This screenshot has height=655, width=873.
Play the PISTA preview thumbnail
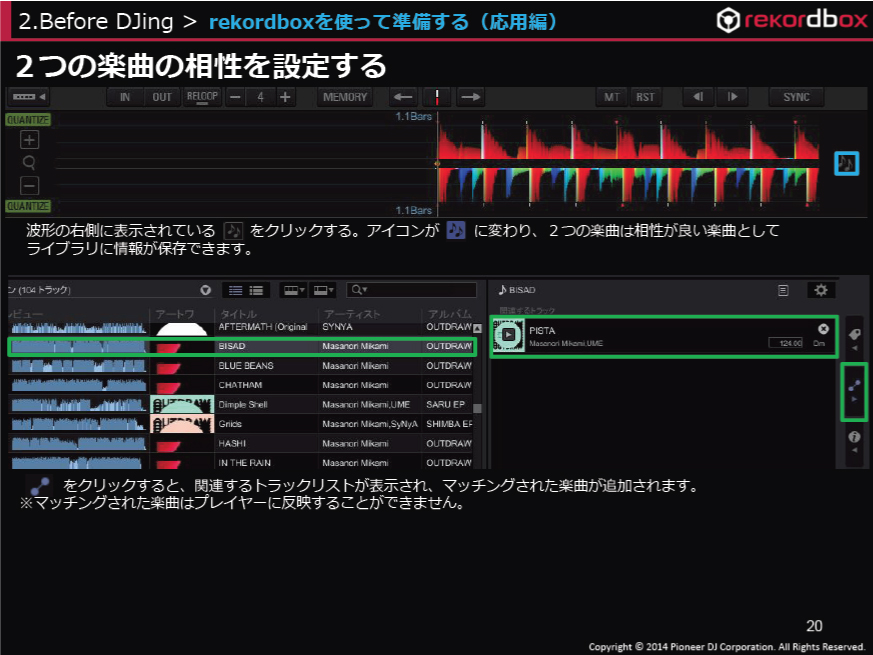click(x=508, y=335)
